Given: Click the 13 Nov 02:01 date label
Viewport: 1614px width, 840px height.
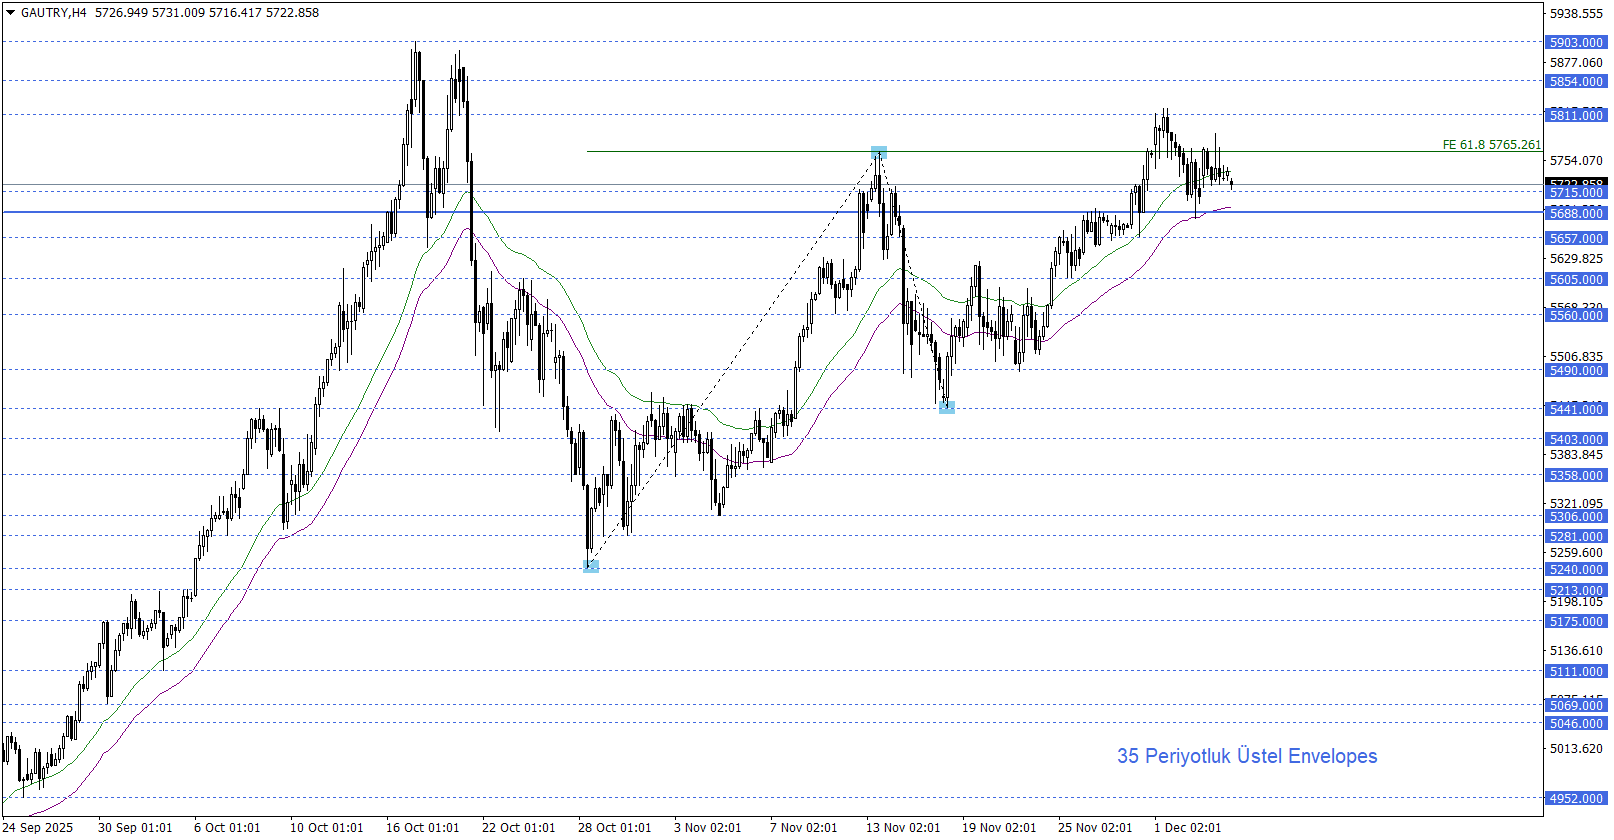Looking at the screenshot, I should click(903, 827).
